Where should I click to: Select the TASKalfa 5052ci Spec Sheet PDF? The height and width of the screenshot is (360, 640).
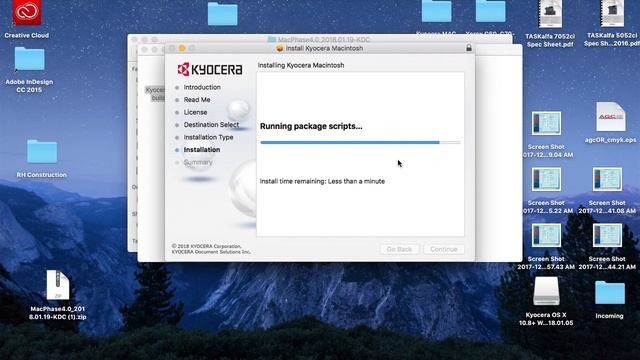(611, 14)
